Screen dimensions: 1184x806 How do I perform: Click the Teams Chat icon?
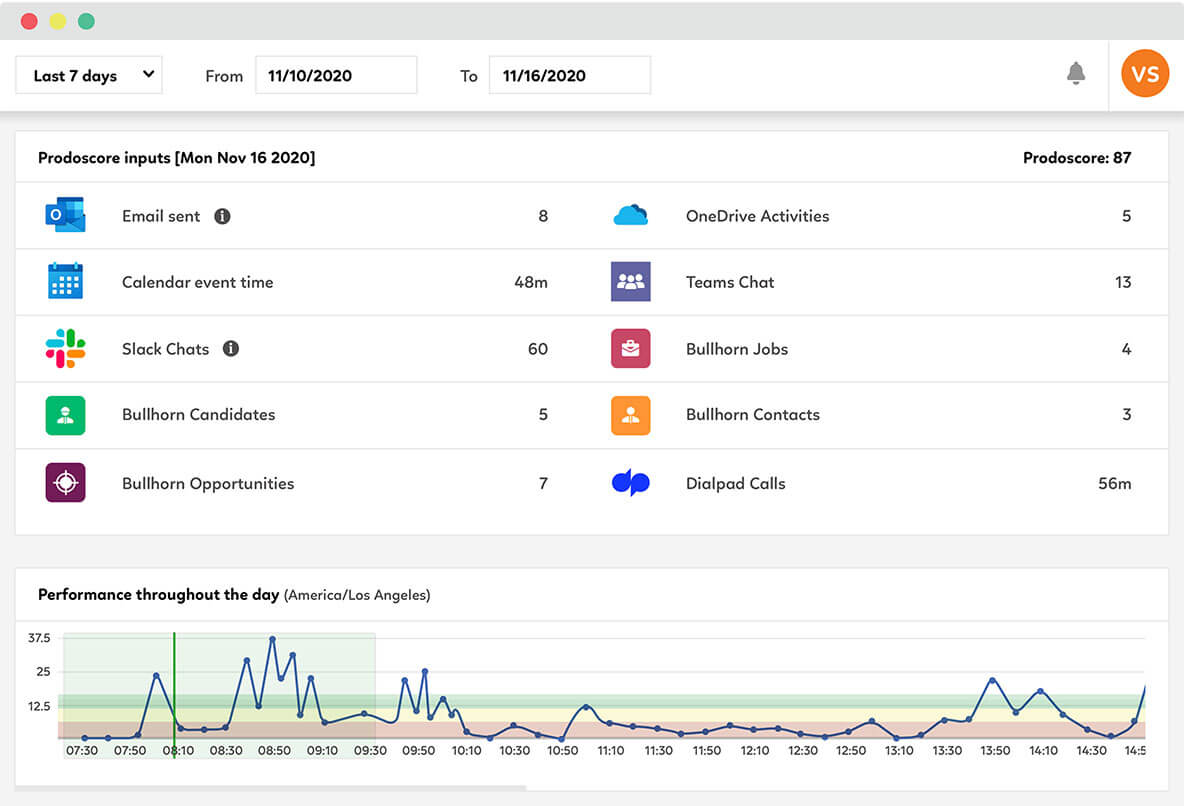[631, 281]
